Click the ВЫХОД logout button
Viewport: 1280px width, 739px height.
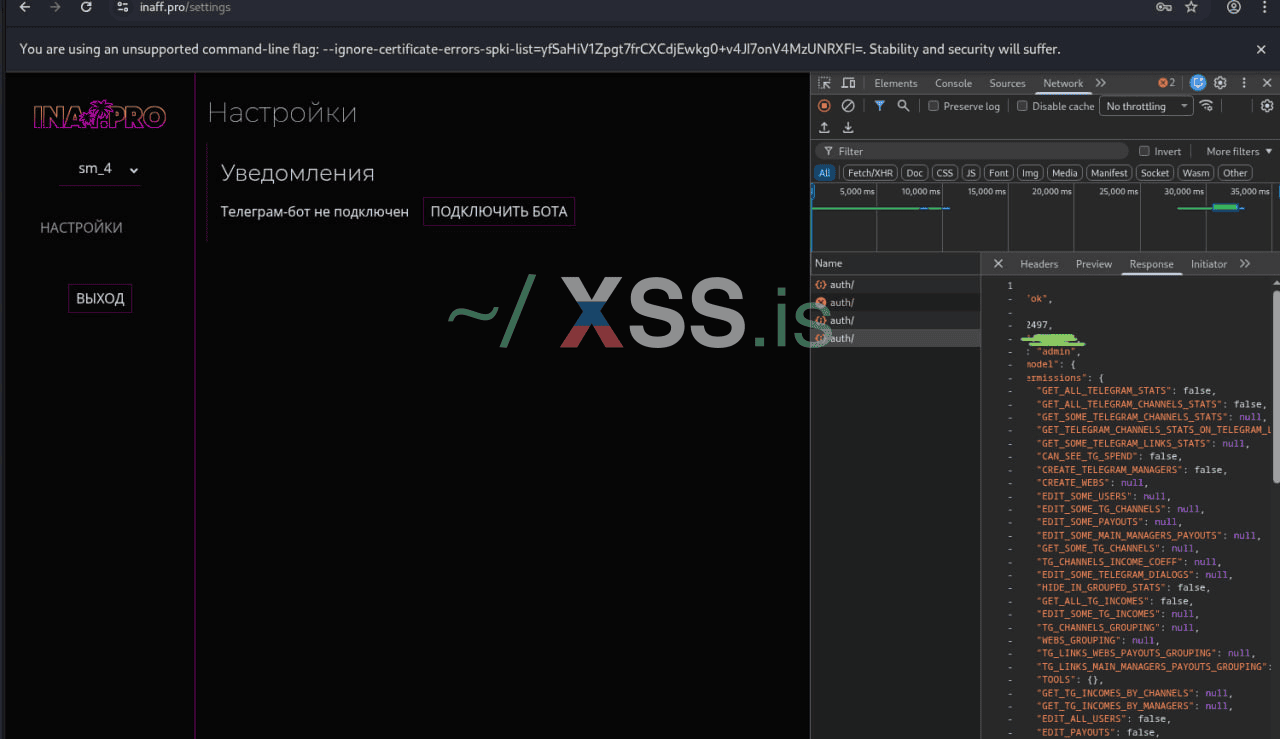[100, 299]
